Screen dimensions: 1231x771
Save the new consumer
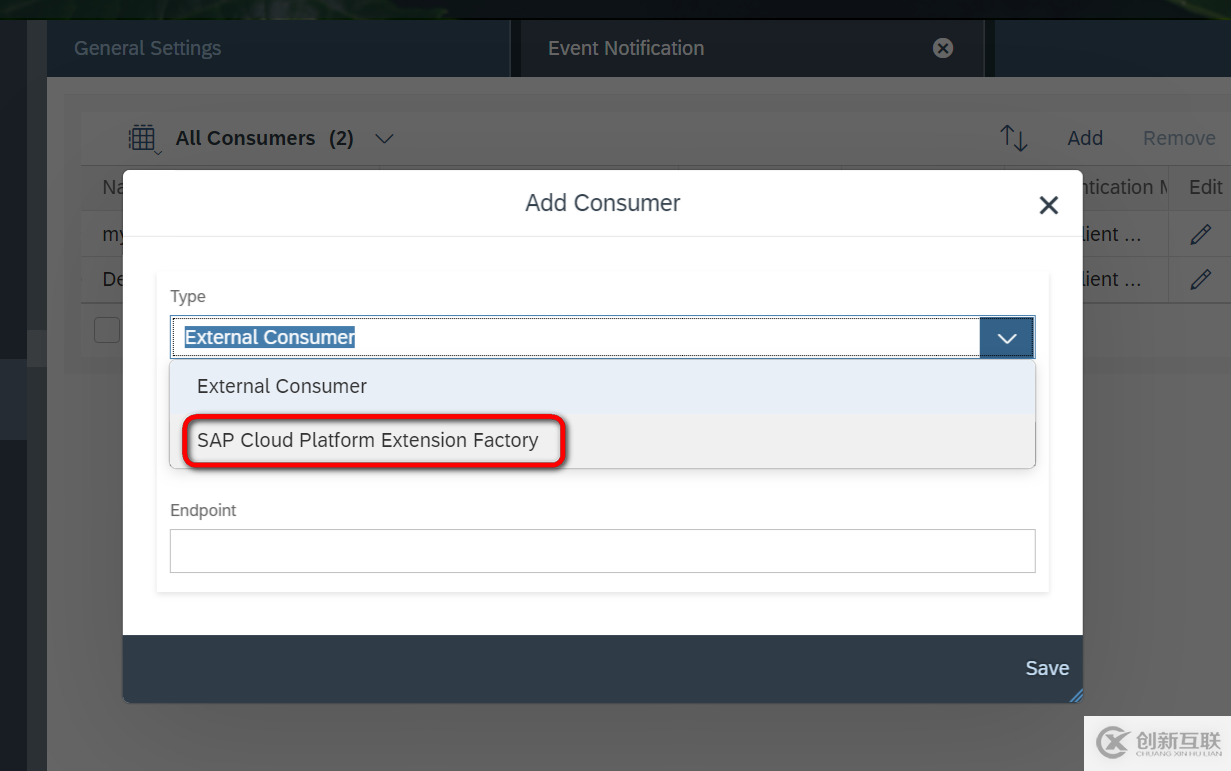click(1046, 668)
